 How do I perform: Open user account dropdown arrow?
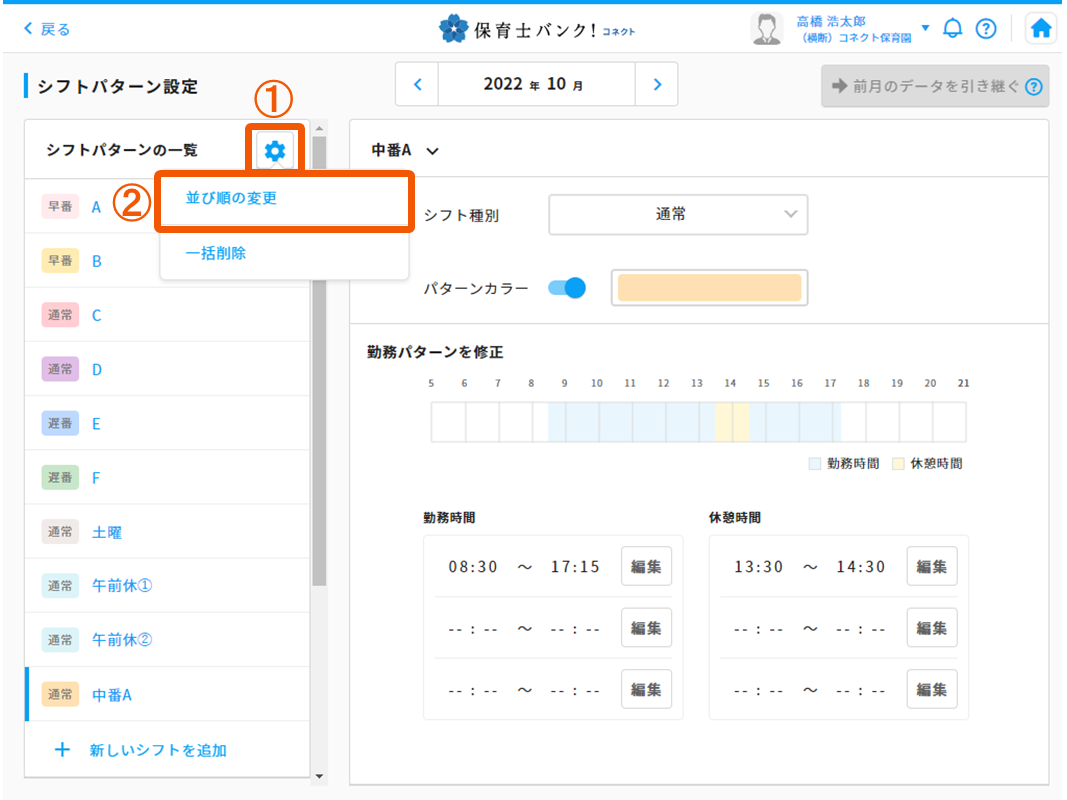(x=925, y=28)
